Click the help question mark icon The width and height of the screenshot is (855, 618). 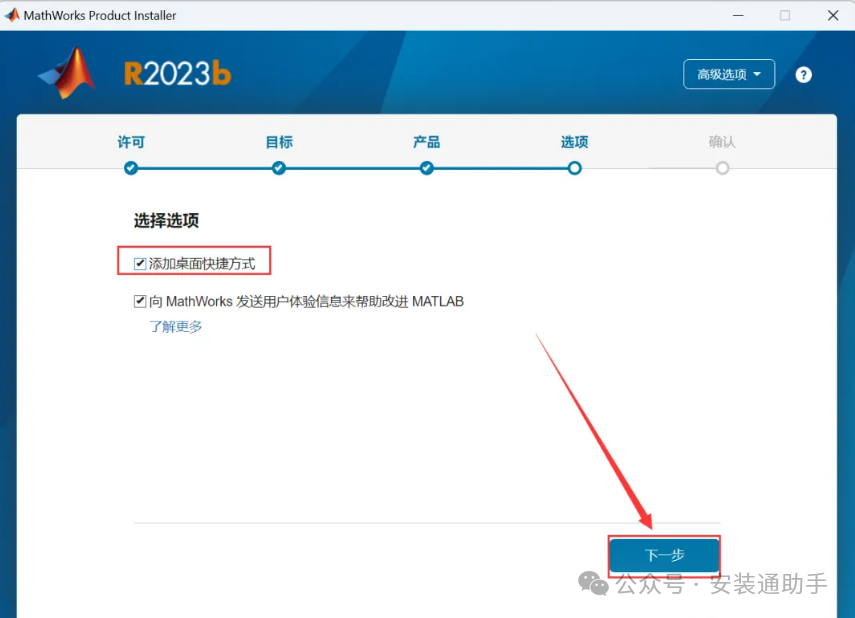803,75
